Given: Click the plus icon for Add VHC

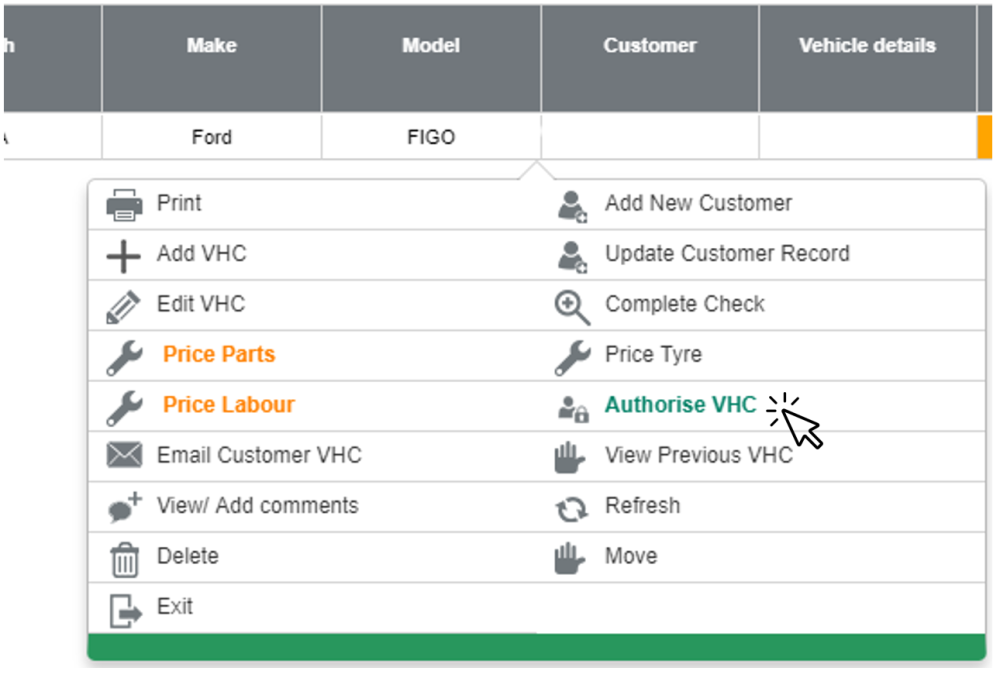Looking at the screenshot, I should pyautogui.click(x=124, y=256).
